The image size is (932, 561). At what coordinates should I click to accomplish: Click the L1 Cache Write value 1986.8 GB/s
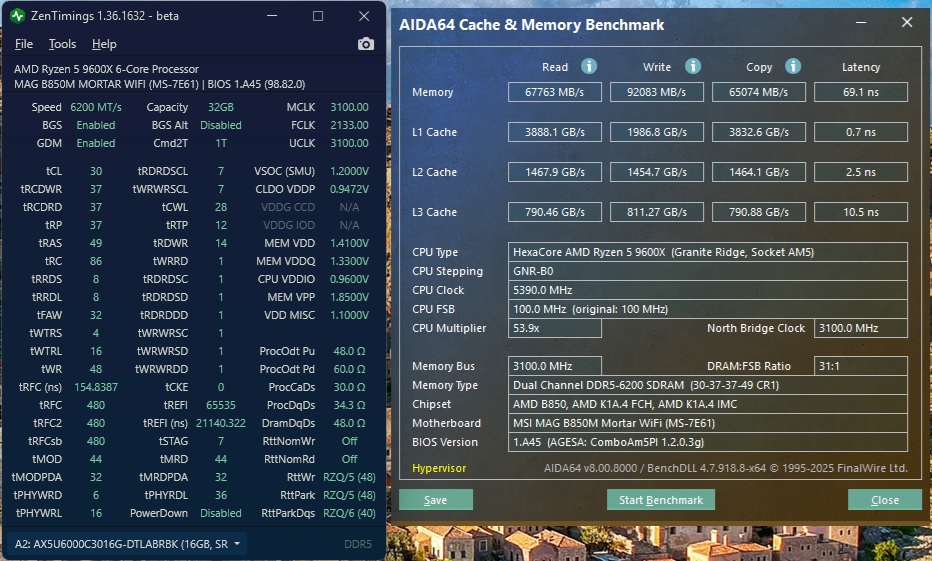point(657,132)
